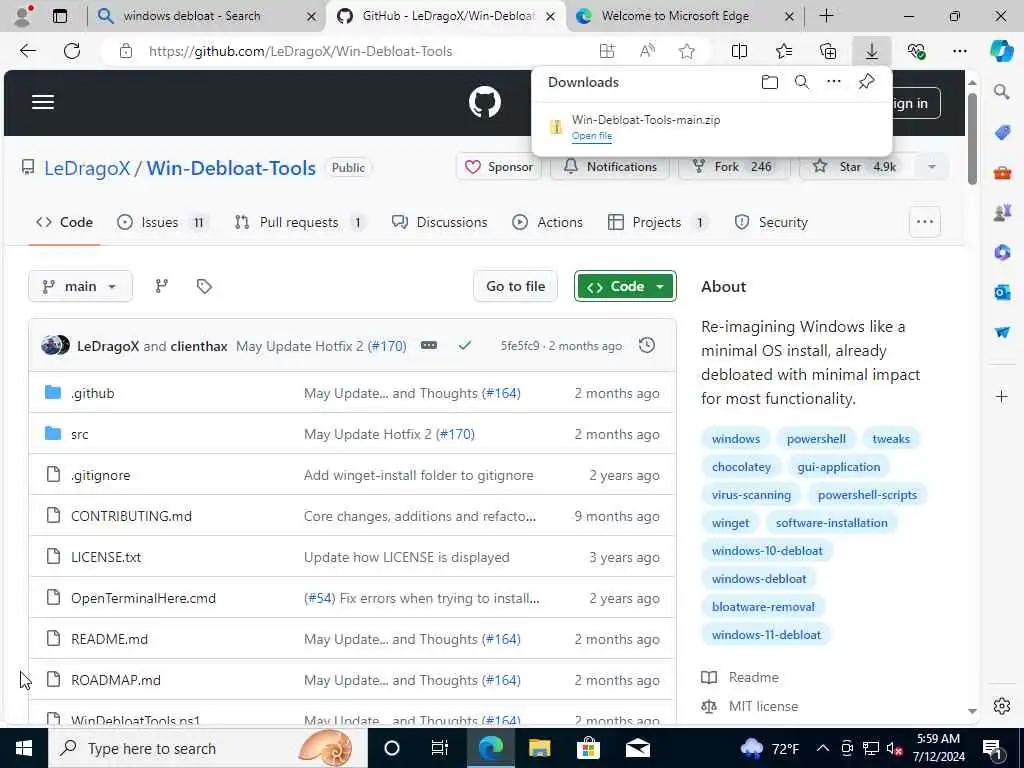Viewport: 1024px width, 768px height.
Task: Open File Explorer from taskbar
Action: click(x=539, y=748)
